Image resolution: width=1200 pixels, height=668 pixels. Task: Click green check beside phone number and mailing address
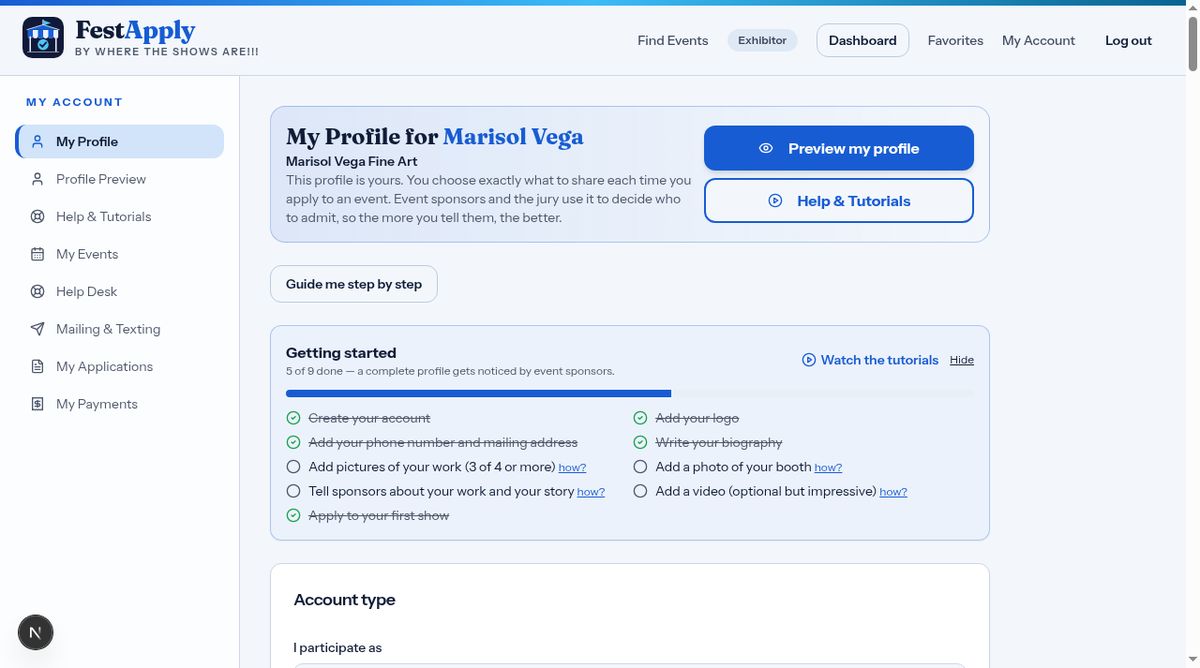coord(293,442)
